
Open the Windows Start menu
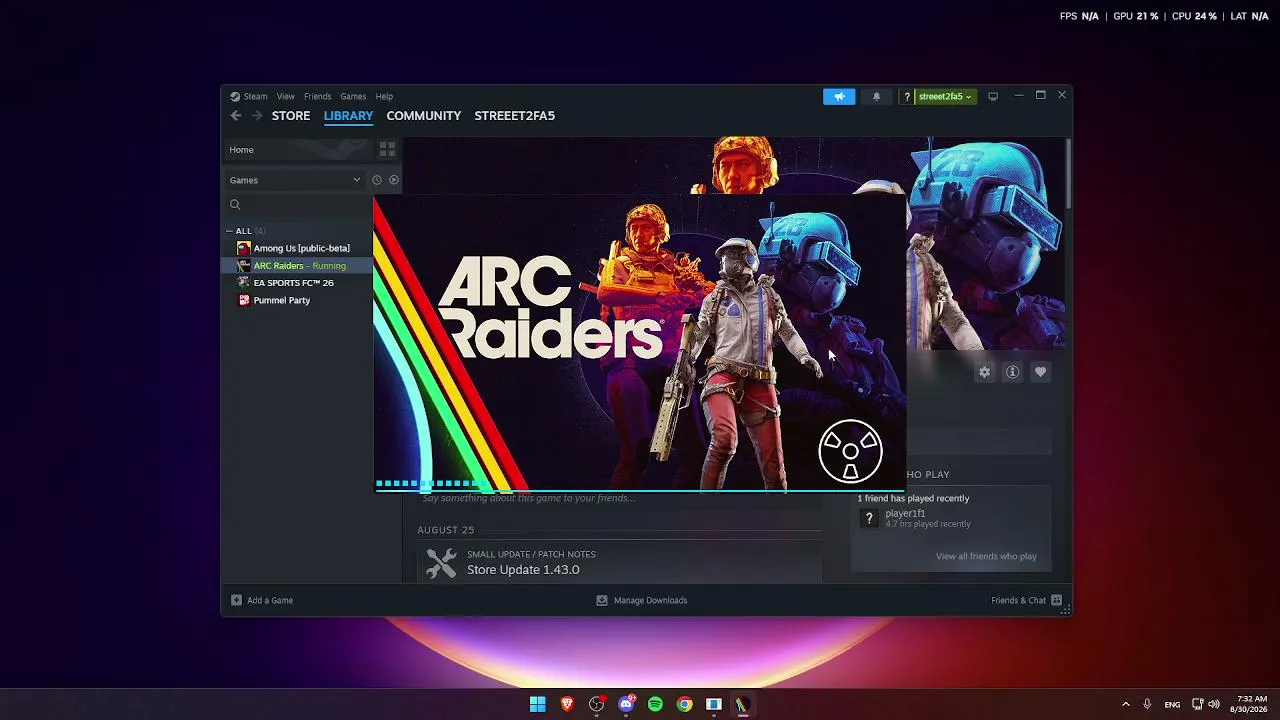538,704
